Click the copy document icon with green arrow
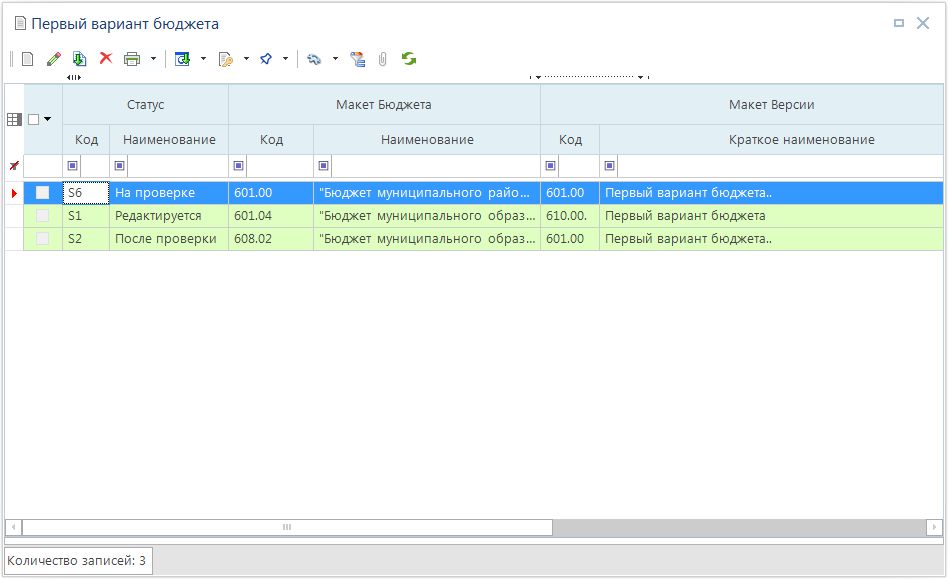 pos(80,59)
